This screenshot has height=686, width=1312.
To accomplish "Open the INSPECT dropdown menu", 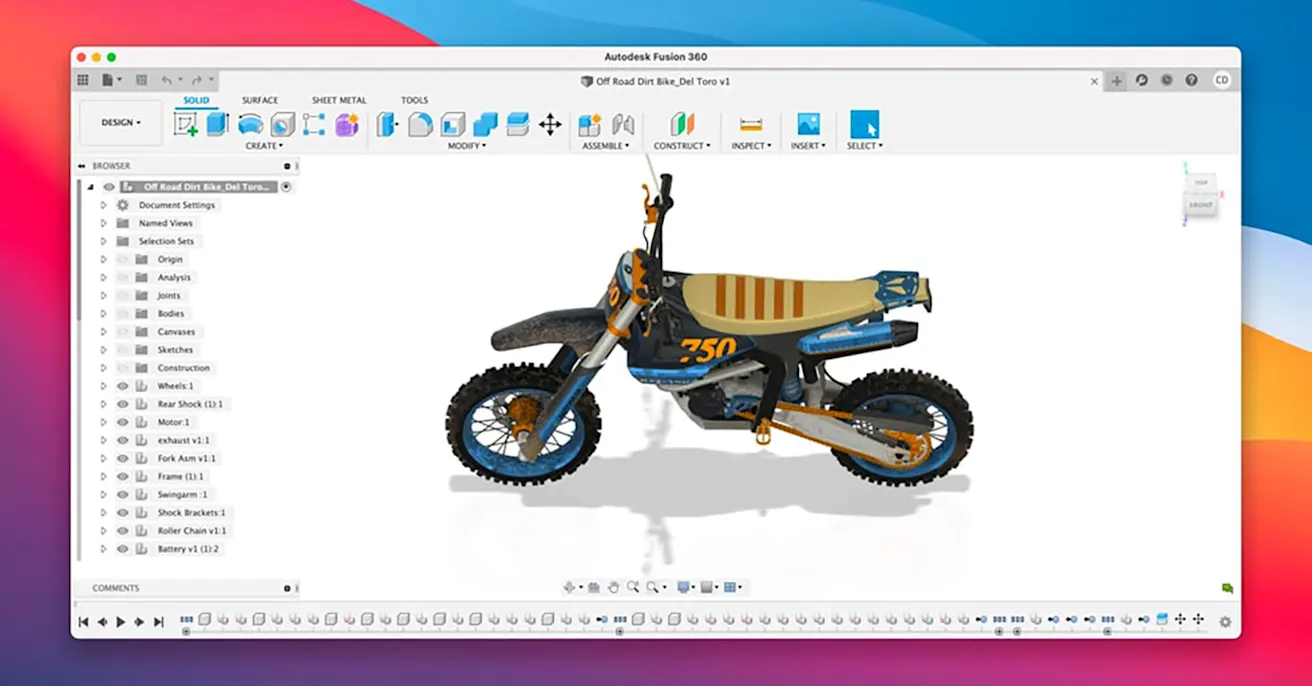I will coord(750,146).
